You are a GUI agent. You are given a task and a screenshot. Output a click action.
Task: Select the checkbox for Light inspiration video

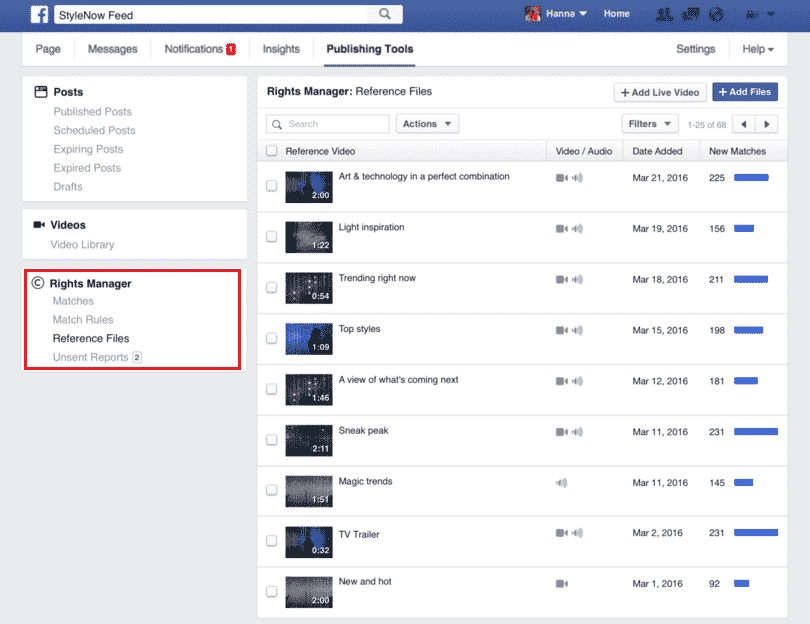point(271,237)
